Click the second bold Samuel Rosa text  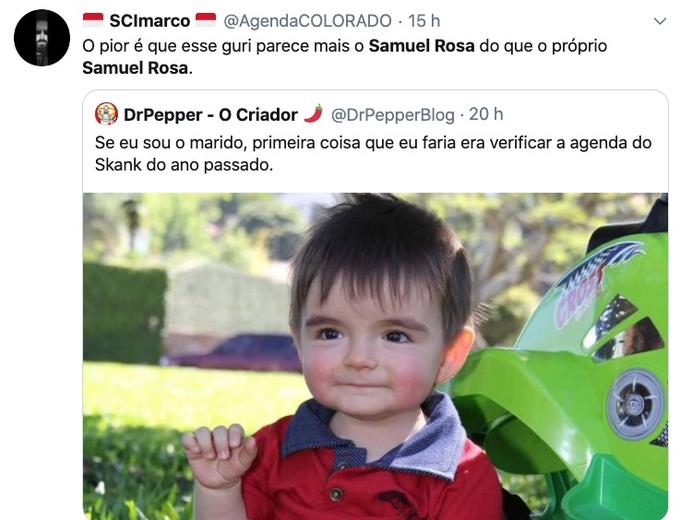click(135, 68)
